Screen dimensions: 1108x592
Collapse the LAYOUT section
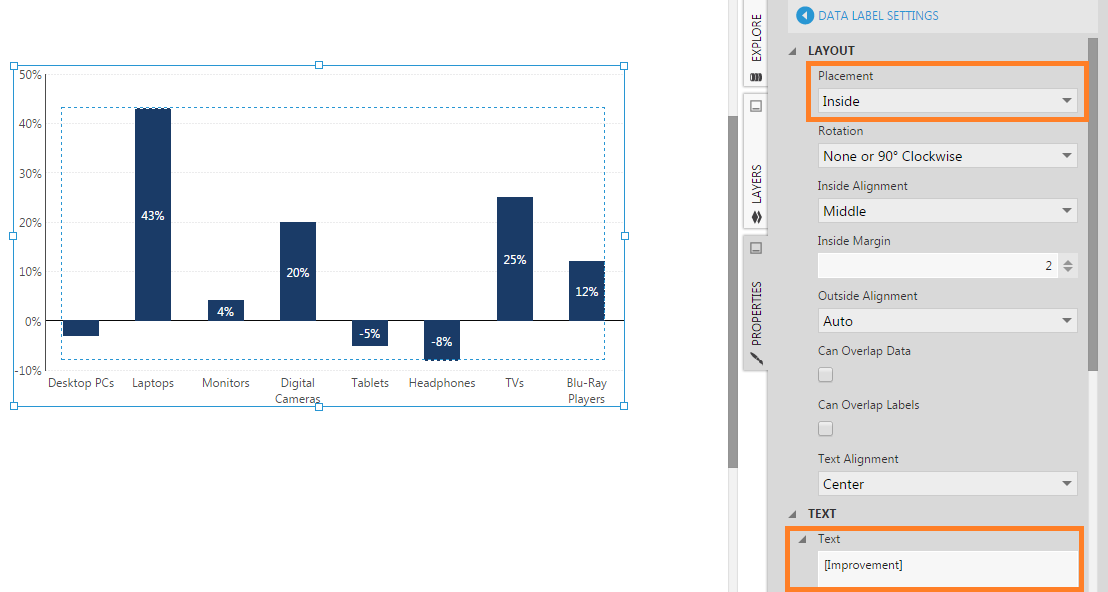tap(794, 51)
